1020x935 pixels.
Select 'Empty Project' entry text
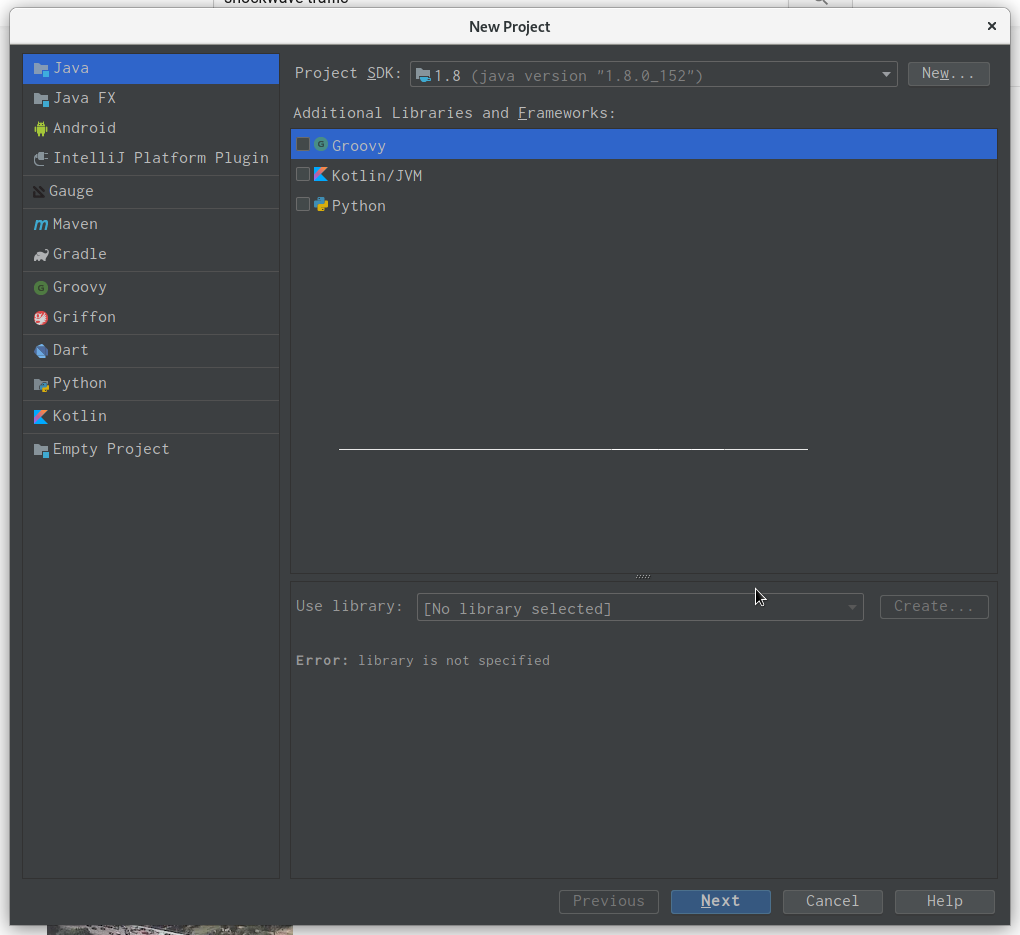pos(111,449)
